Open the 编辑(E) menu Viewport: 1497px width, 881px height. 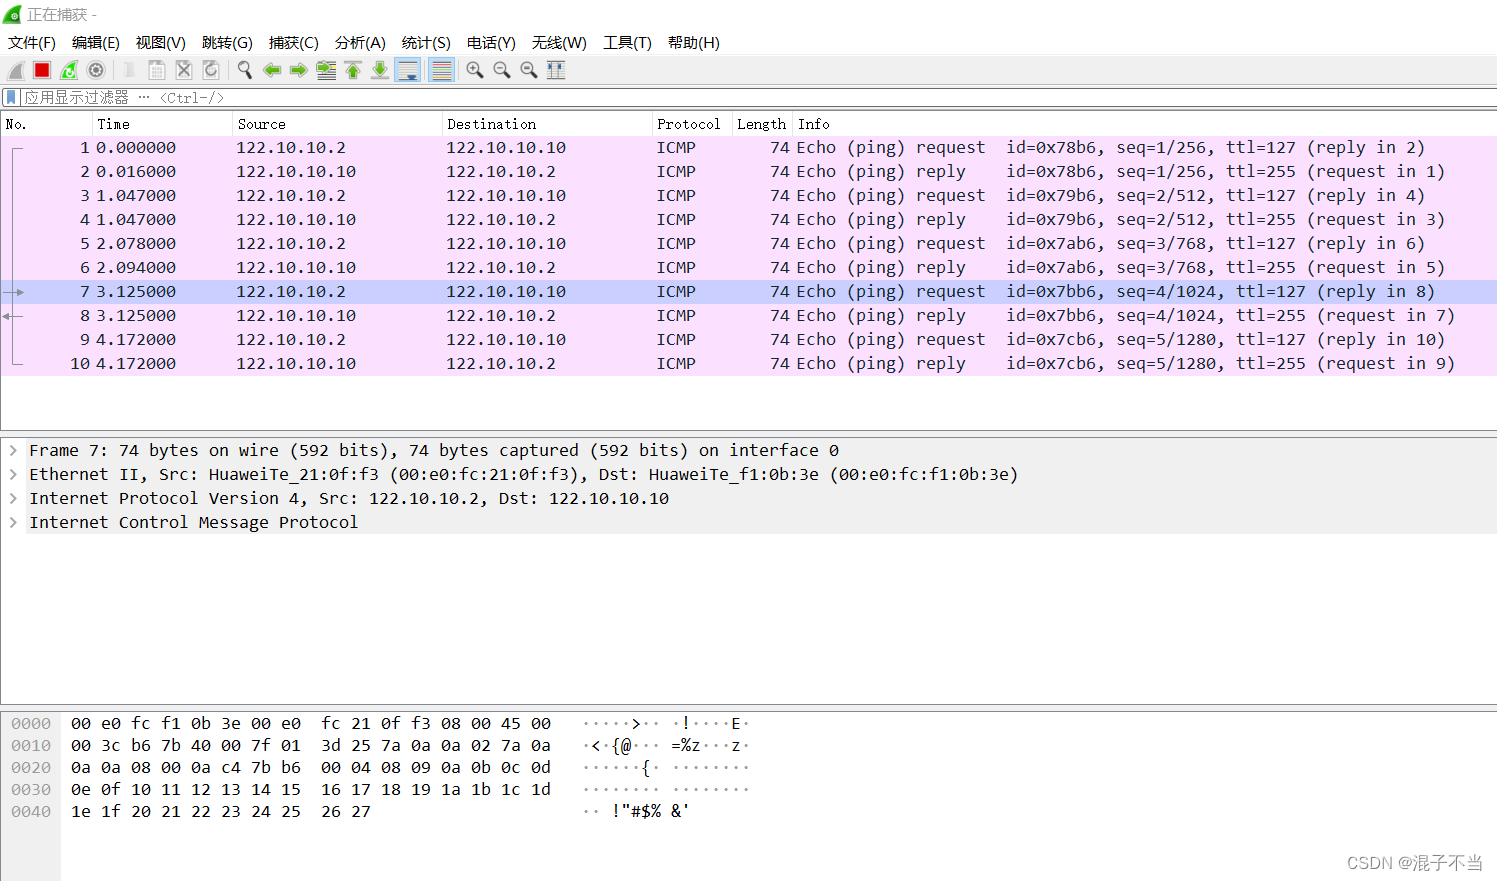pyautogui.click(x=96, y=43)
